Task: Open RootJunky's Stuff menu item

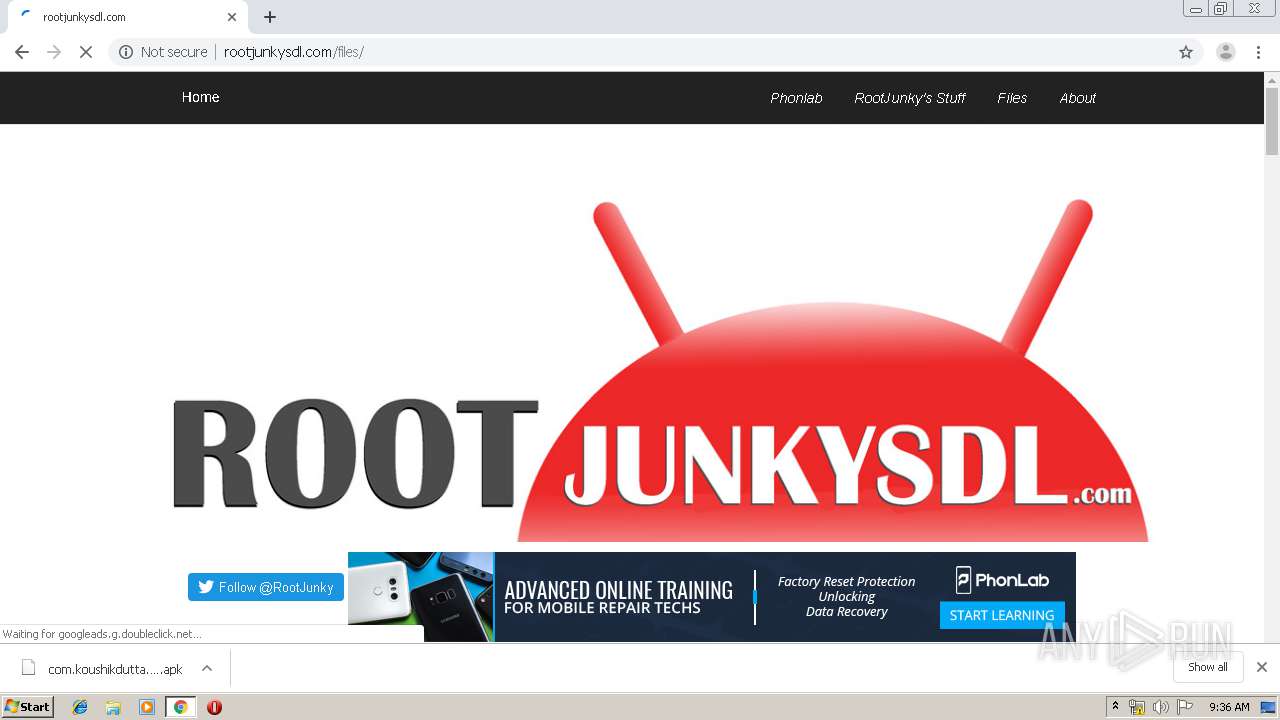Action: (910, 98)
